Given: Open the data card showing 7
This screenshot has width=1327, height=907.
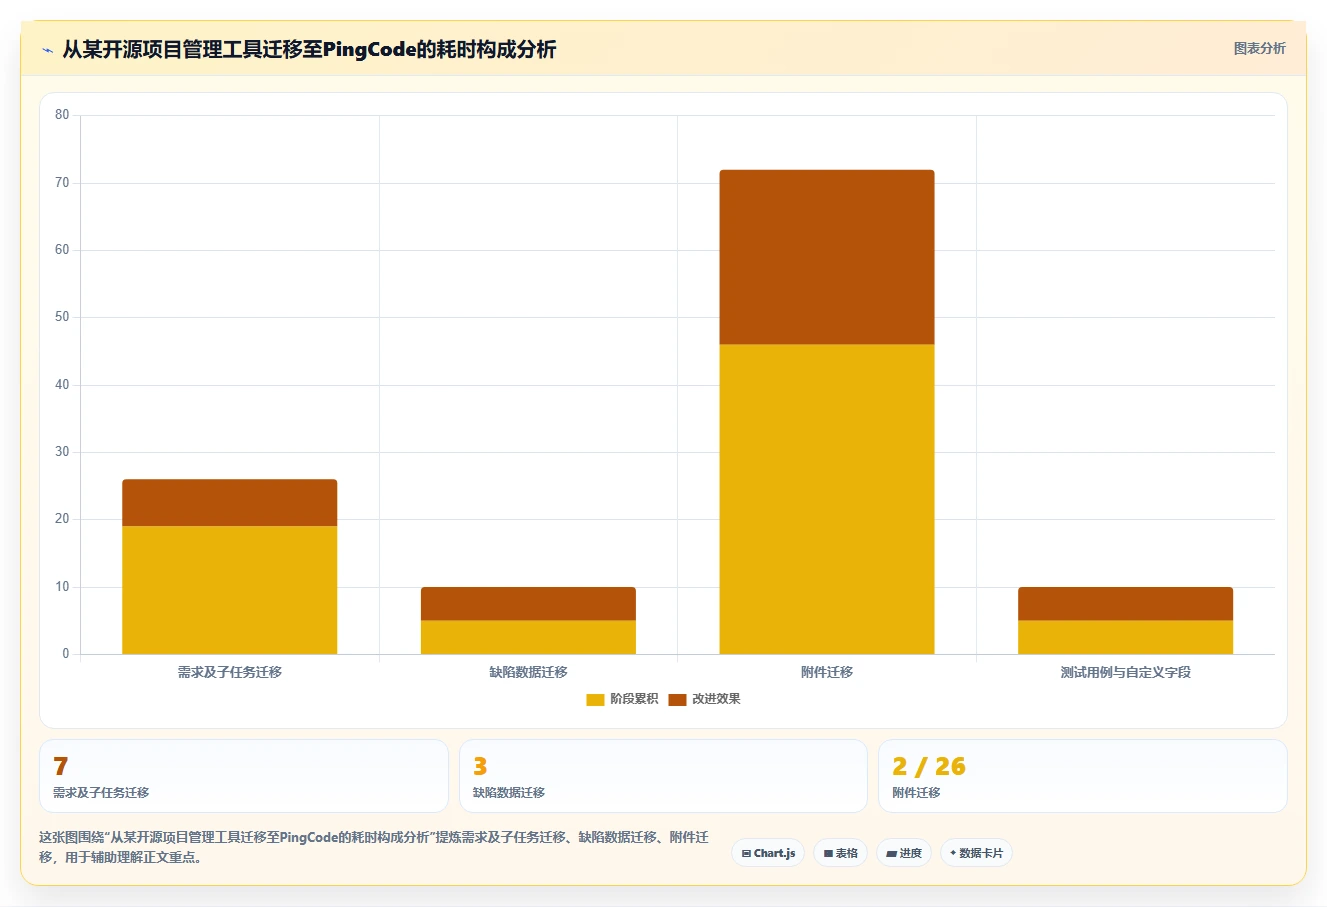Looking at the screenshot, I should tap(243, 776).
